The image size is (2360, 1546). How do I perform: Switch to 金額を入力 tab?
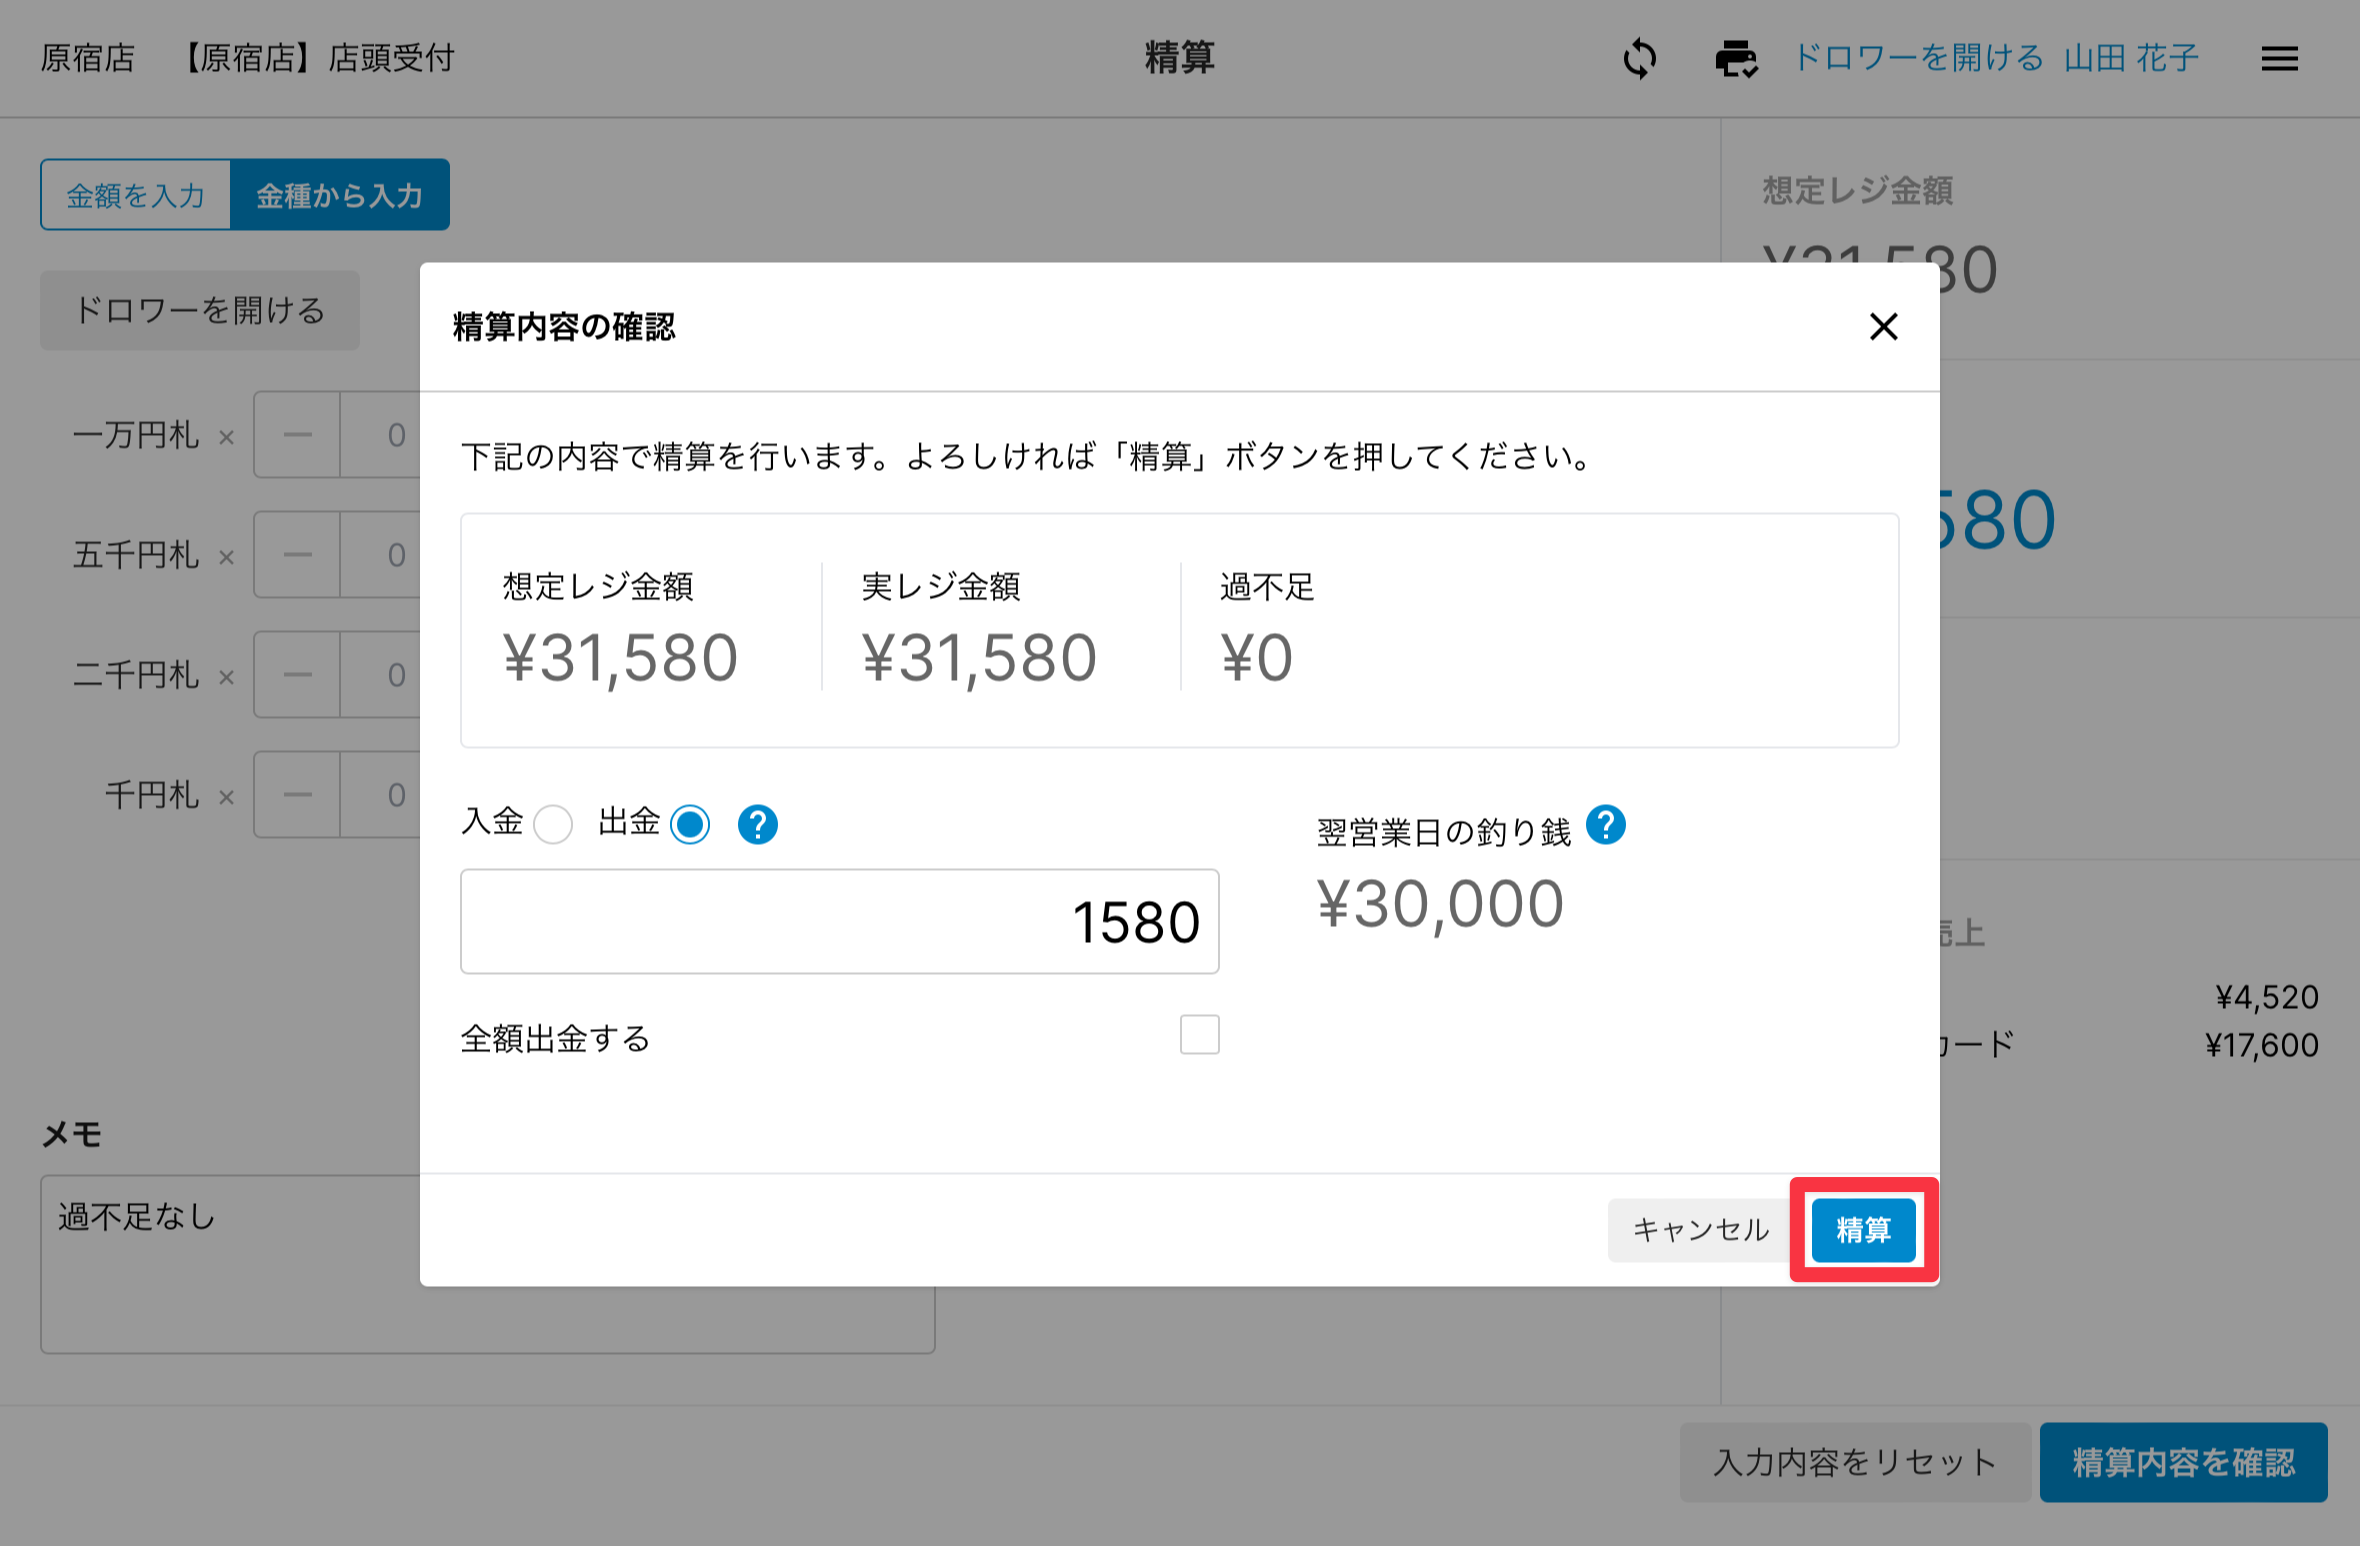tap(136, 195)
